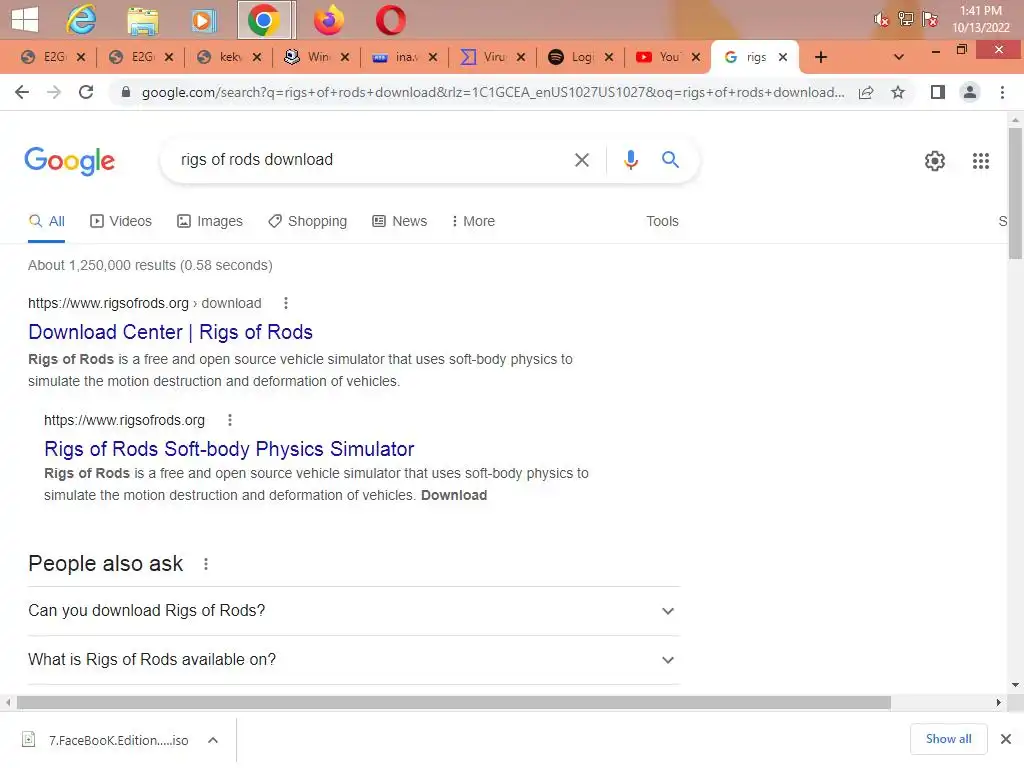Close the Win tab
The height and width of the screenshot is (768, 1024).
point(345,57)
